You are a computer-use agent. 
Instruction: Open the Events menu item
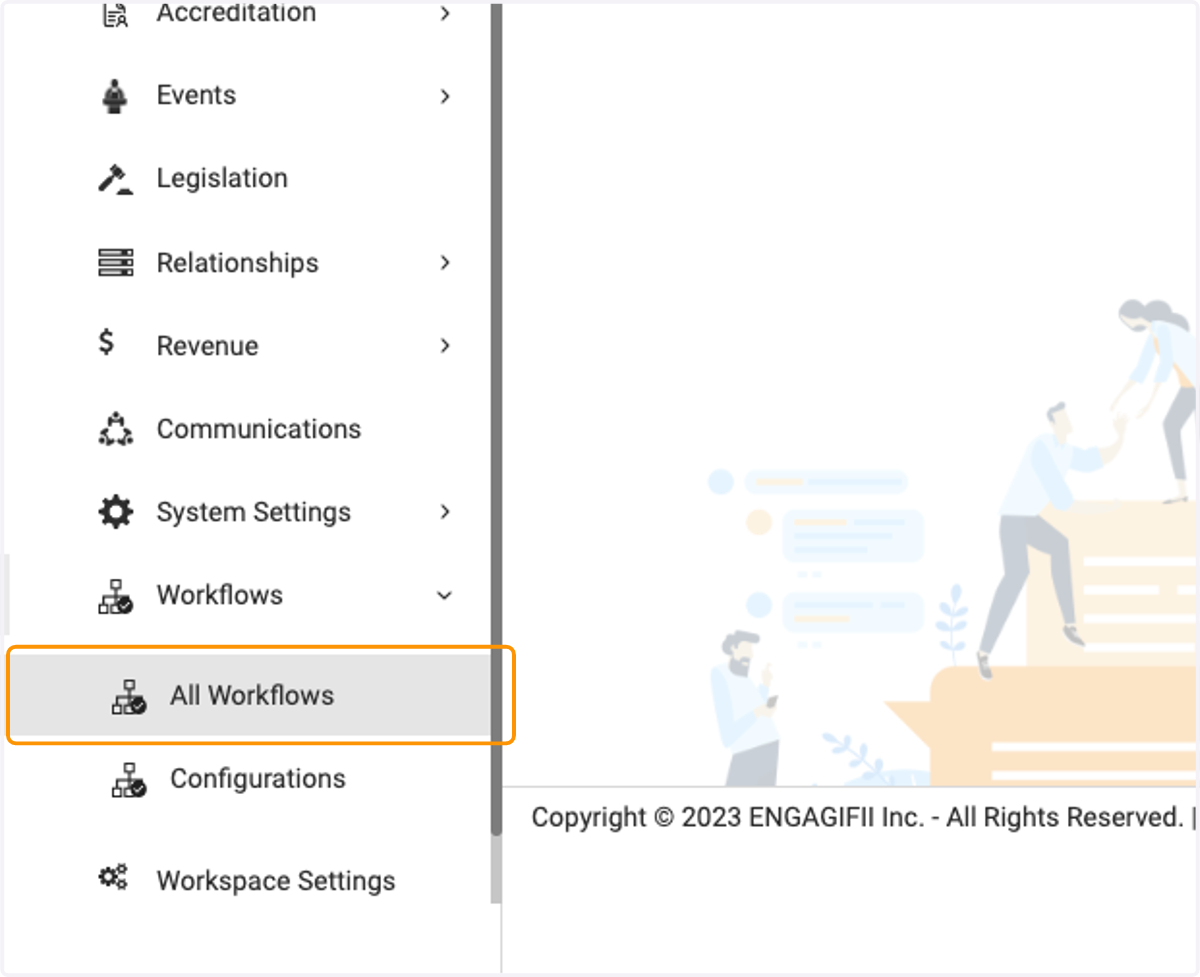(x=196, y=95)
